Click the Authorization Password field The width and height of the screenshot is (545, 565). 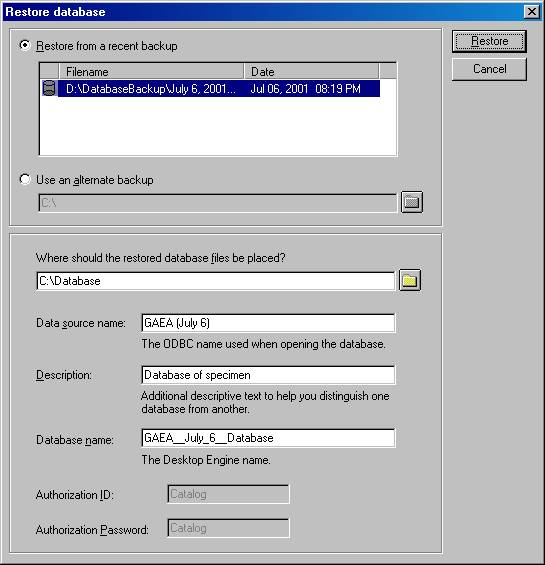(228, 528)
